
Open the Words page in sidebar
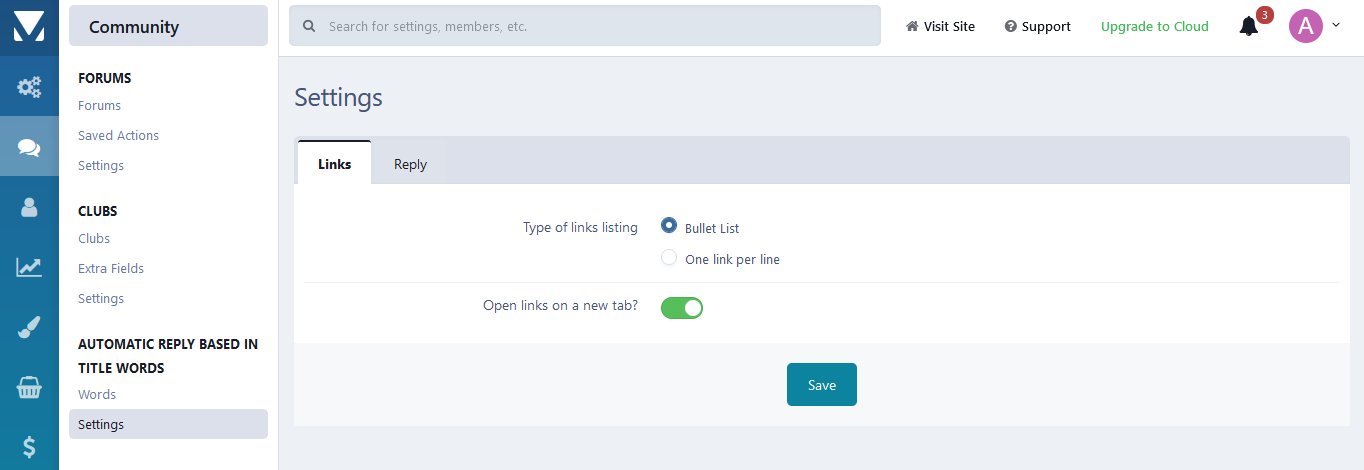(x=97, y=394)
